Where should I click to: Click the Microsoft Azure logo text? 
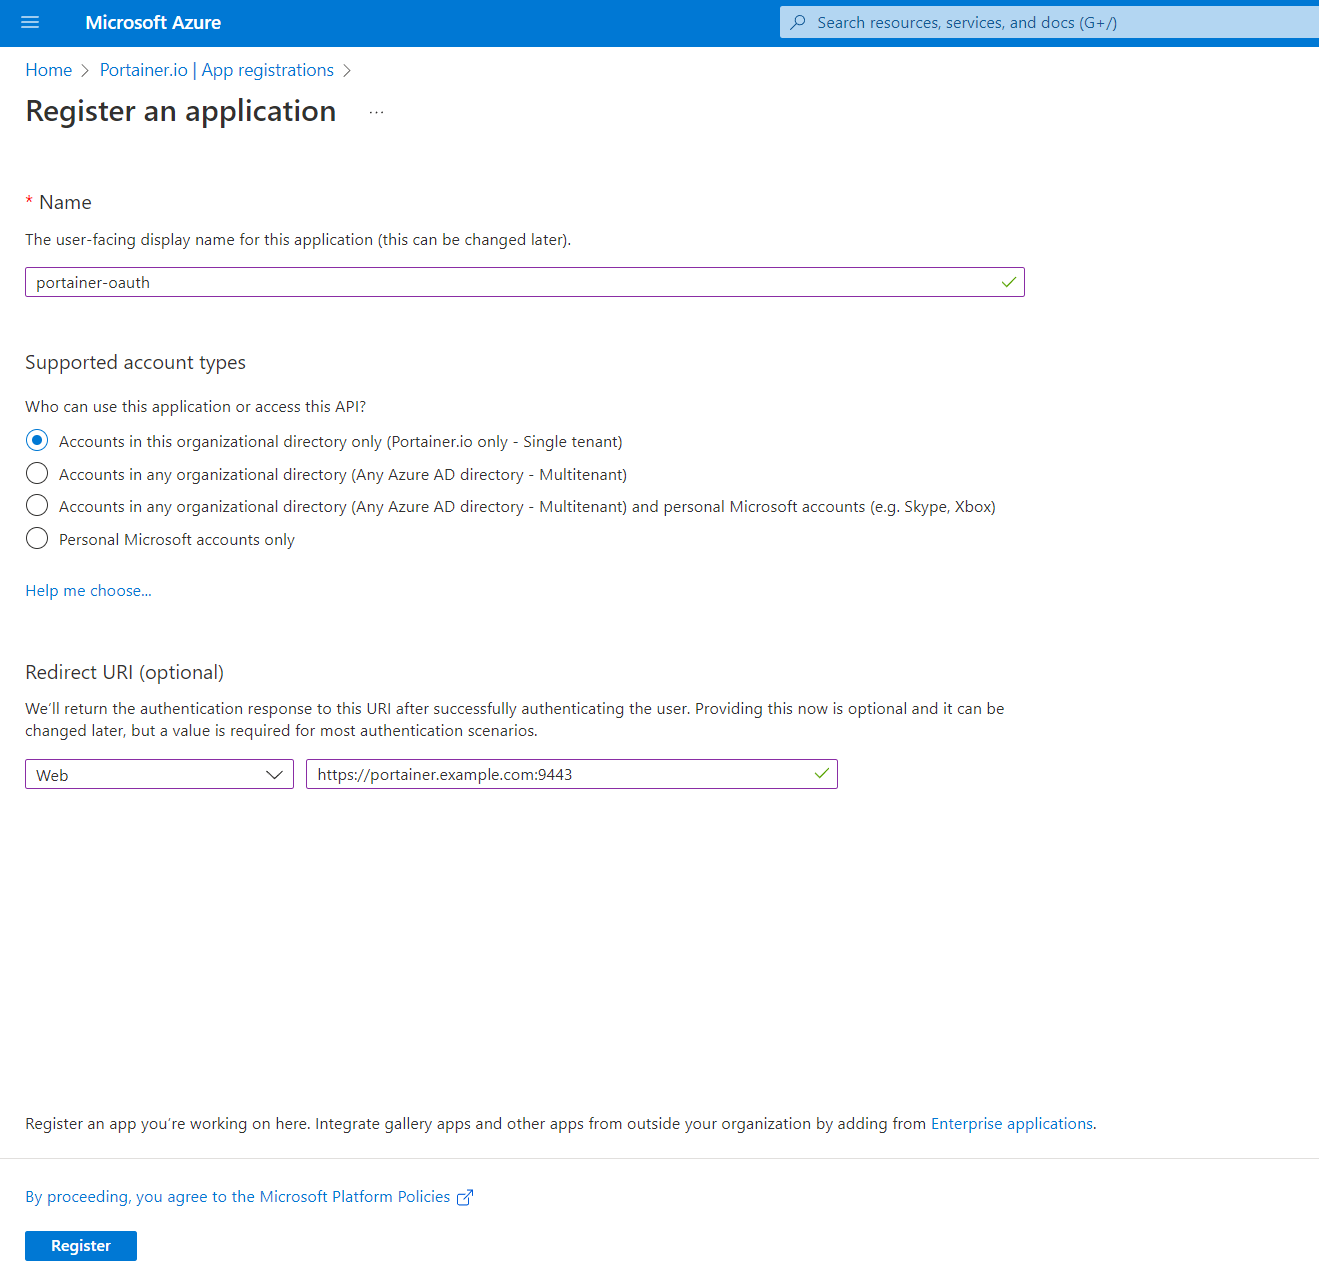click(153, 22)
